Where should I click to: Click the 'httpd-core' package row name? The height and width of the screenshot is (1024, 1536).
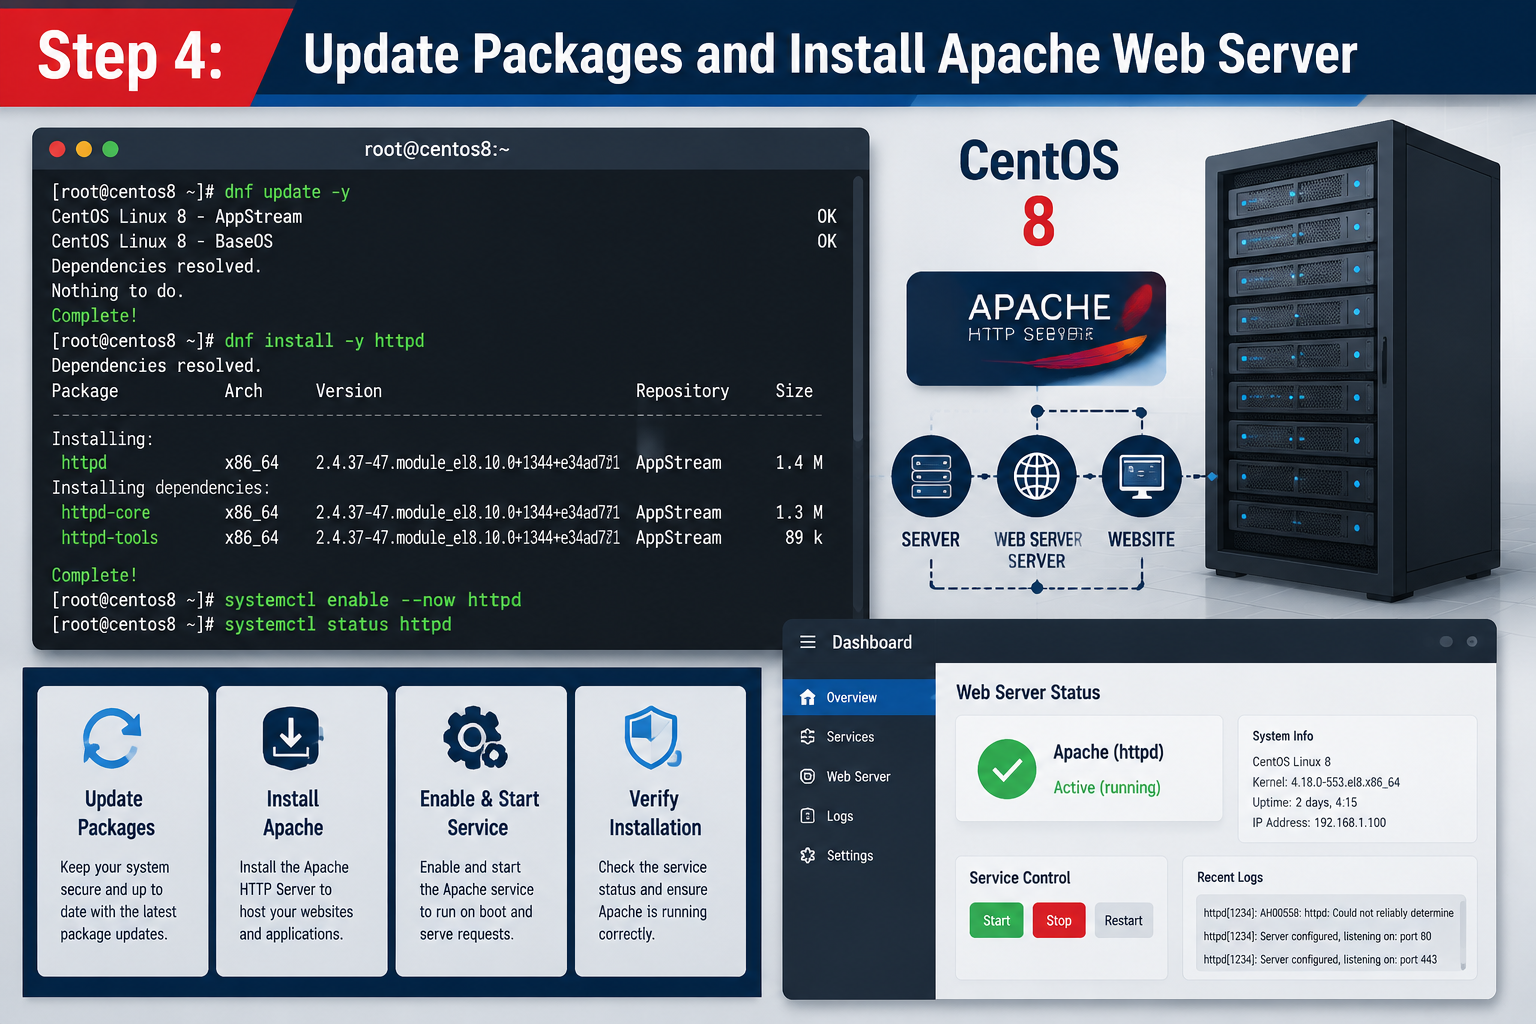pyautogui.click(x=105, y=513)
